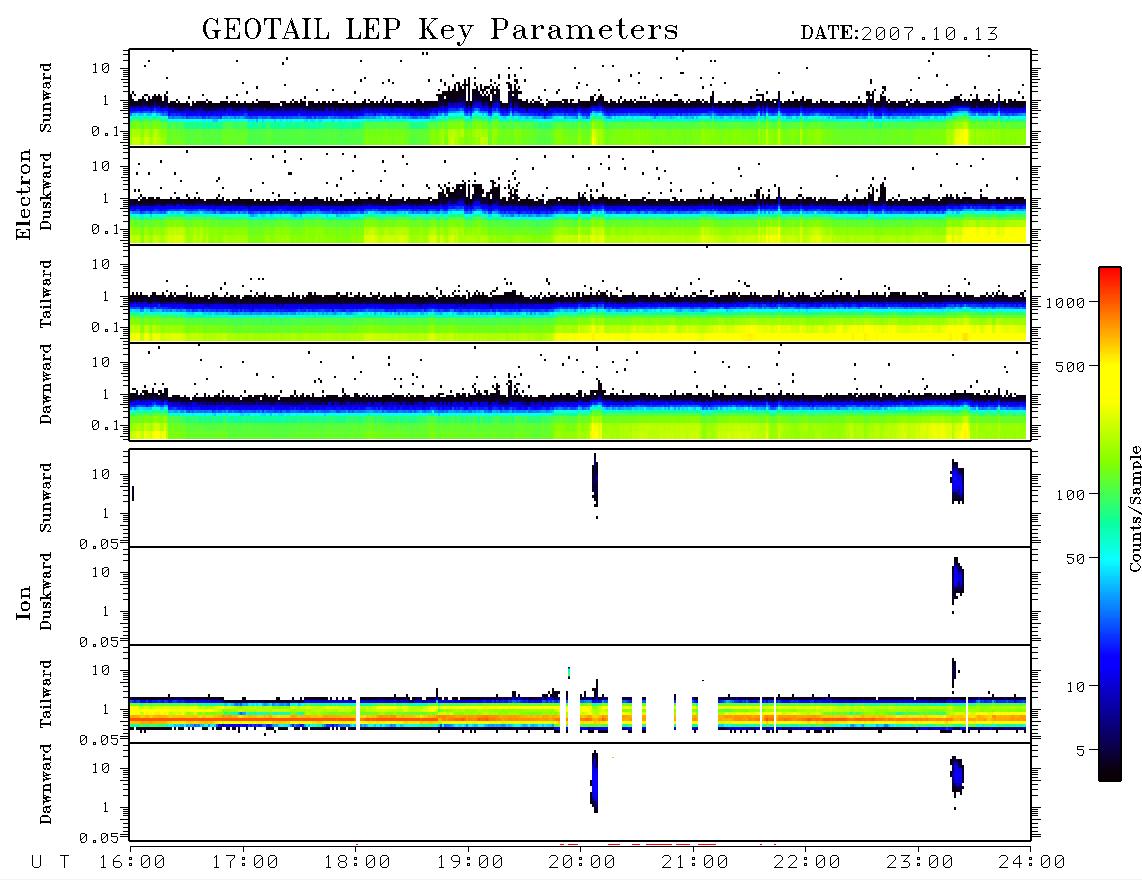Click the red top of the color bar
The image size is (1142, 880).
pyautogui.click(x=1109, y=274)
